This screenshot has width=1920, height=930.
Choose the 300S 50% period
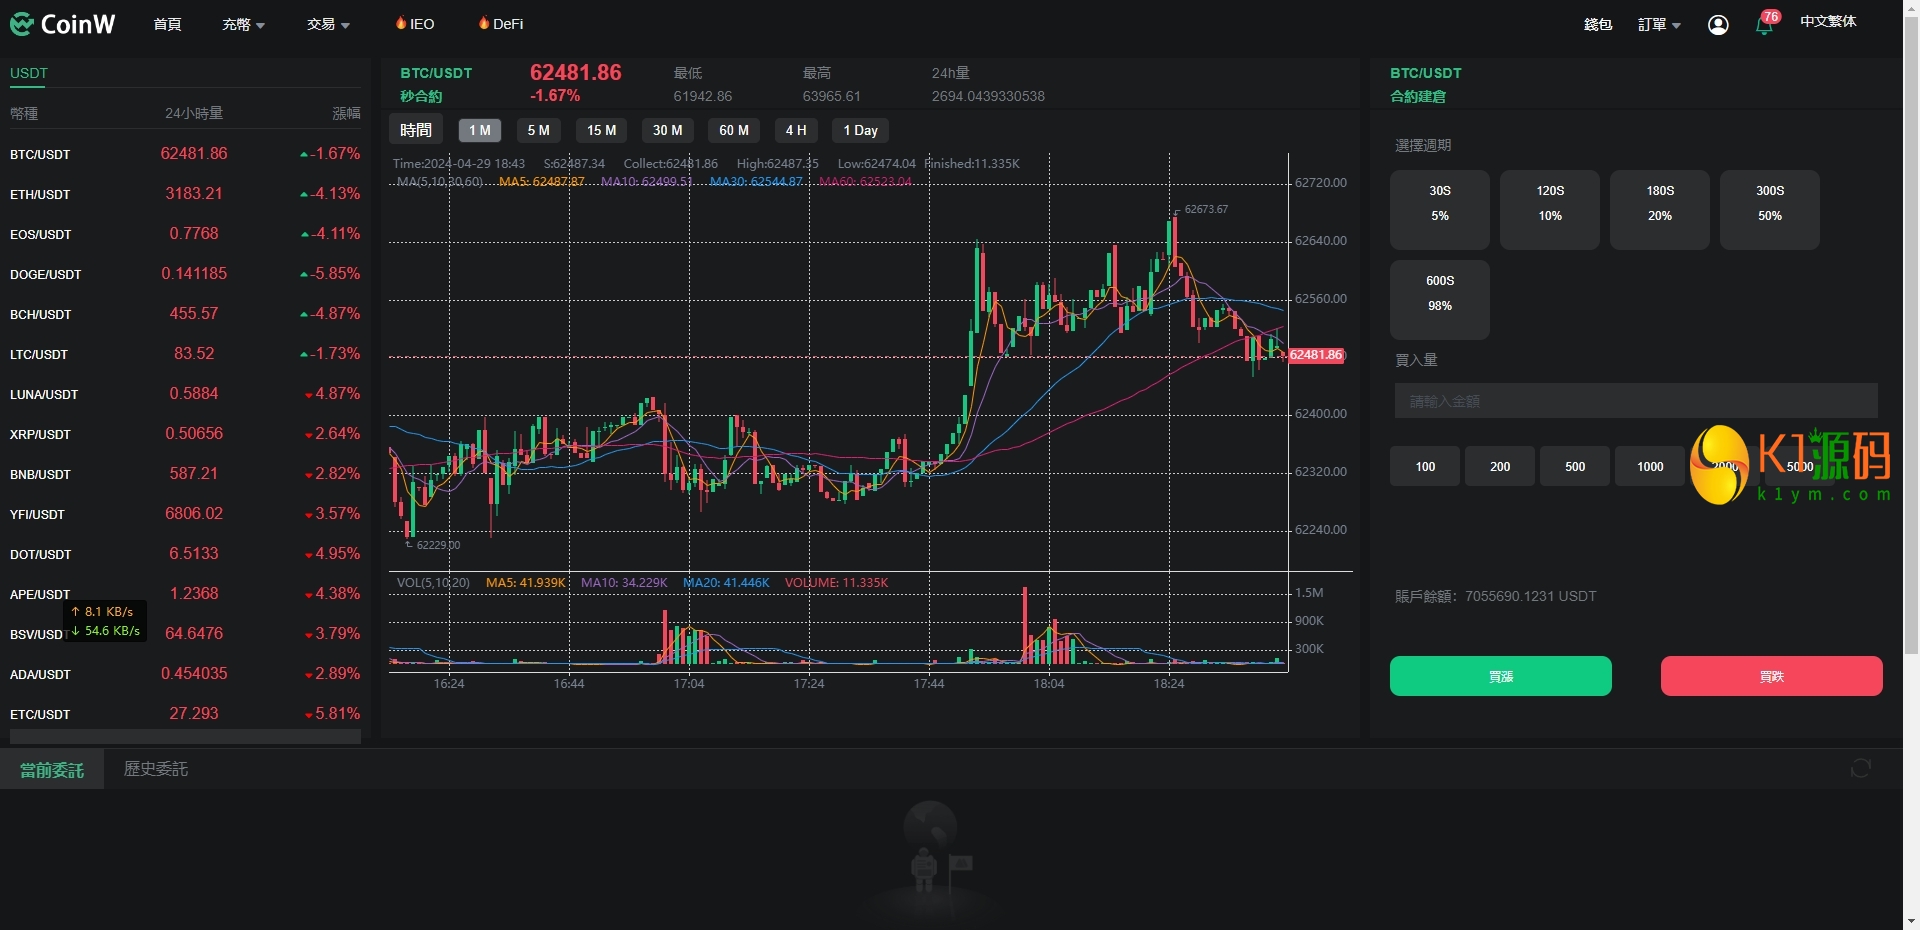[1770, 210]
